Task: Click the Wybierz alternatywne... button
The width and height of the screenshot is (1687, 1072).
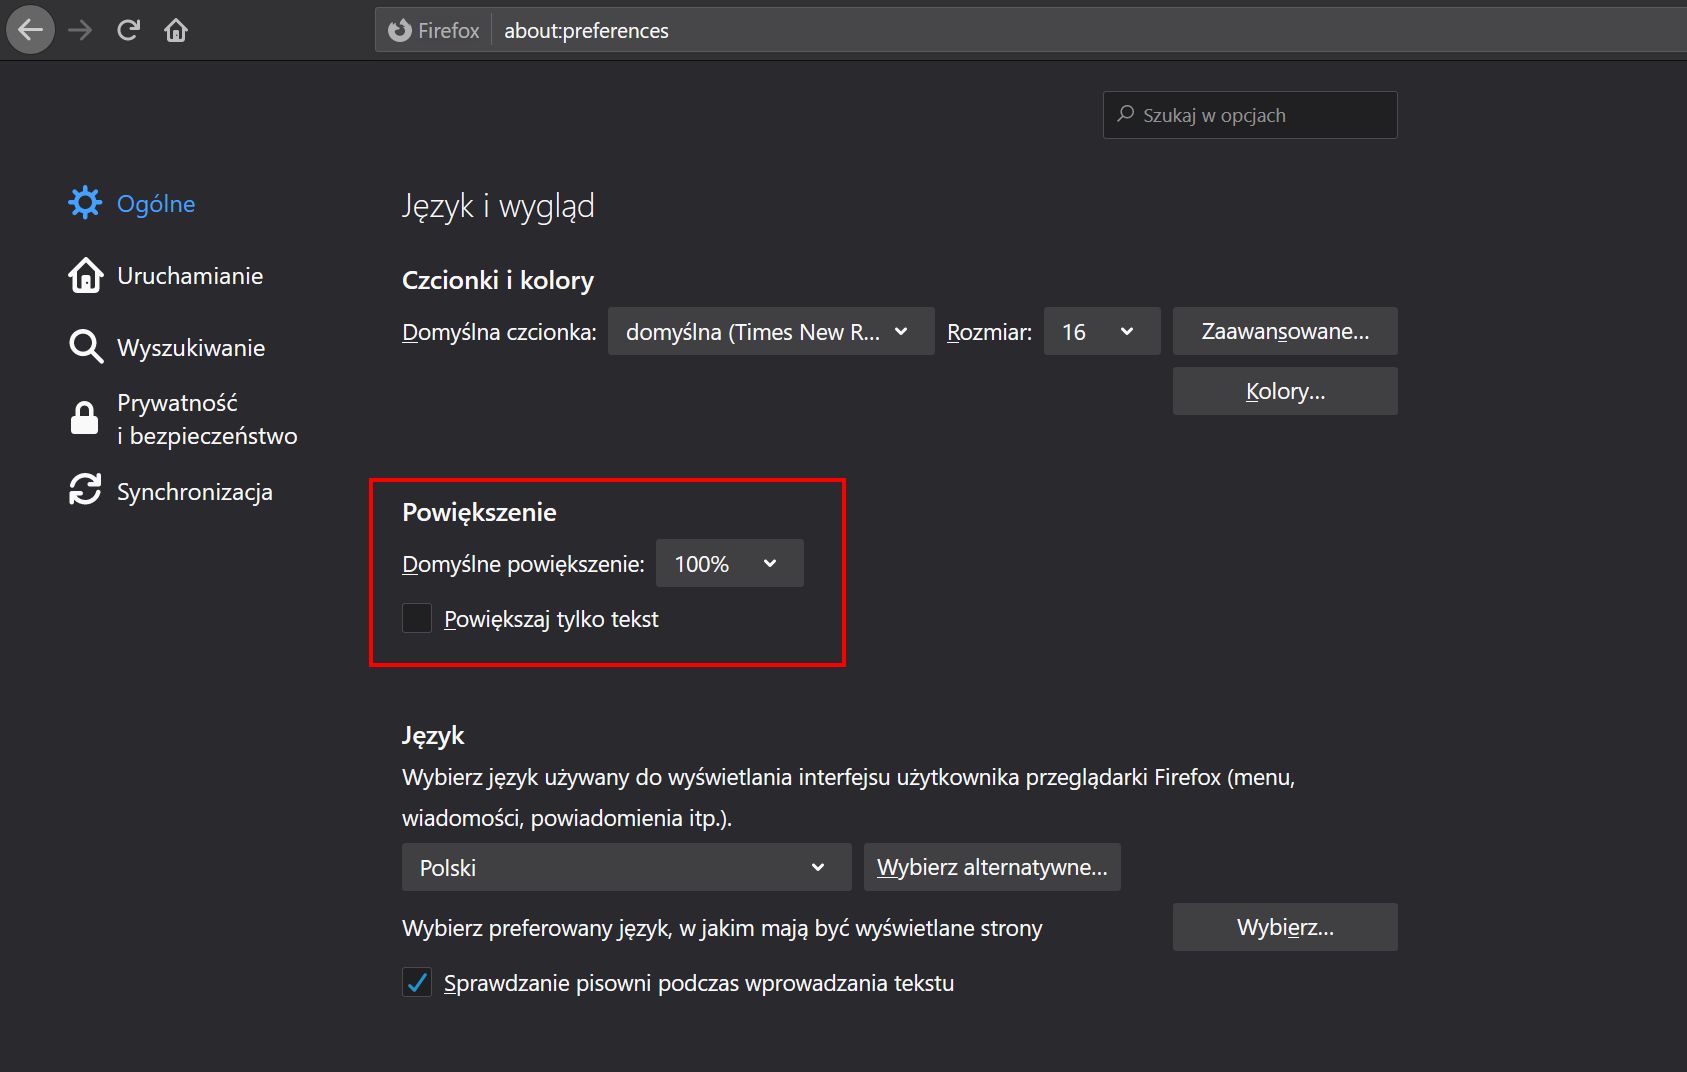Action: [992, 867]
